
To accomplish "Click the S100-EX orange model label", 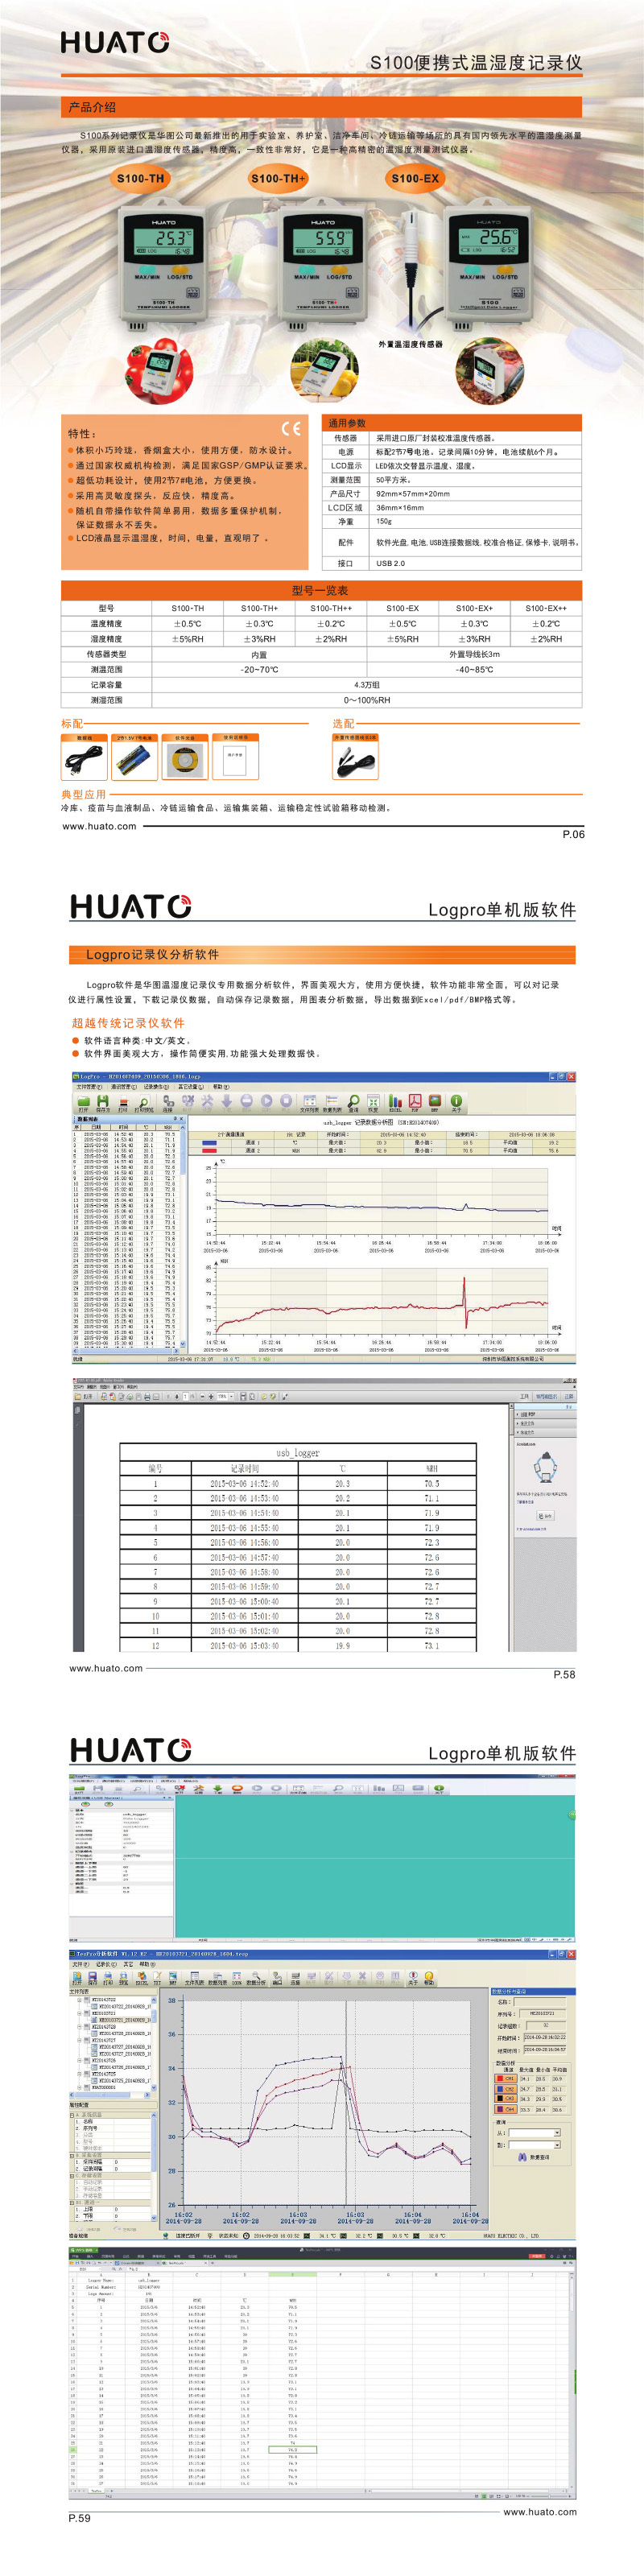I will 415,178.
